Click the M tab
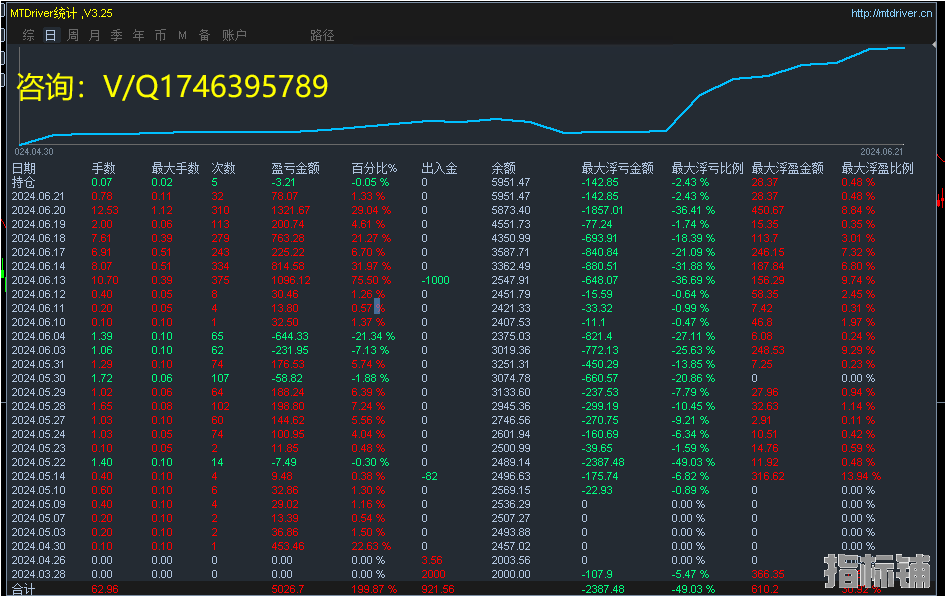The image size is (947, 596). click(182, 35)
